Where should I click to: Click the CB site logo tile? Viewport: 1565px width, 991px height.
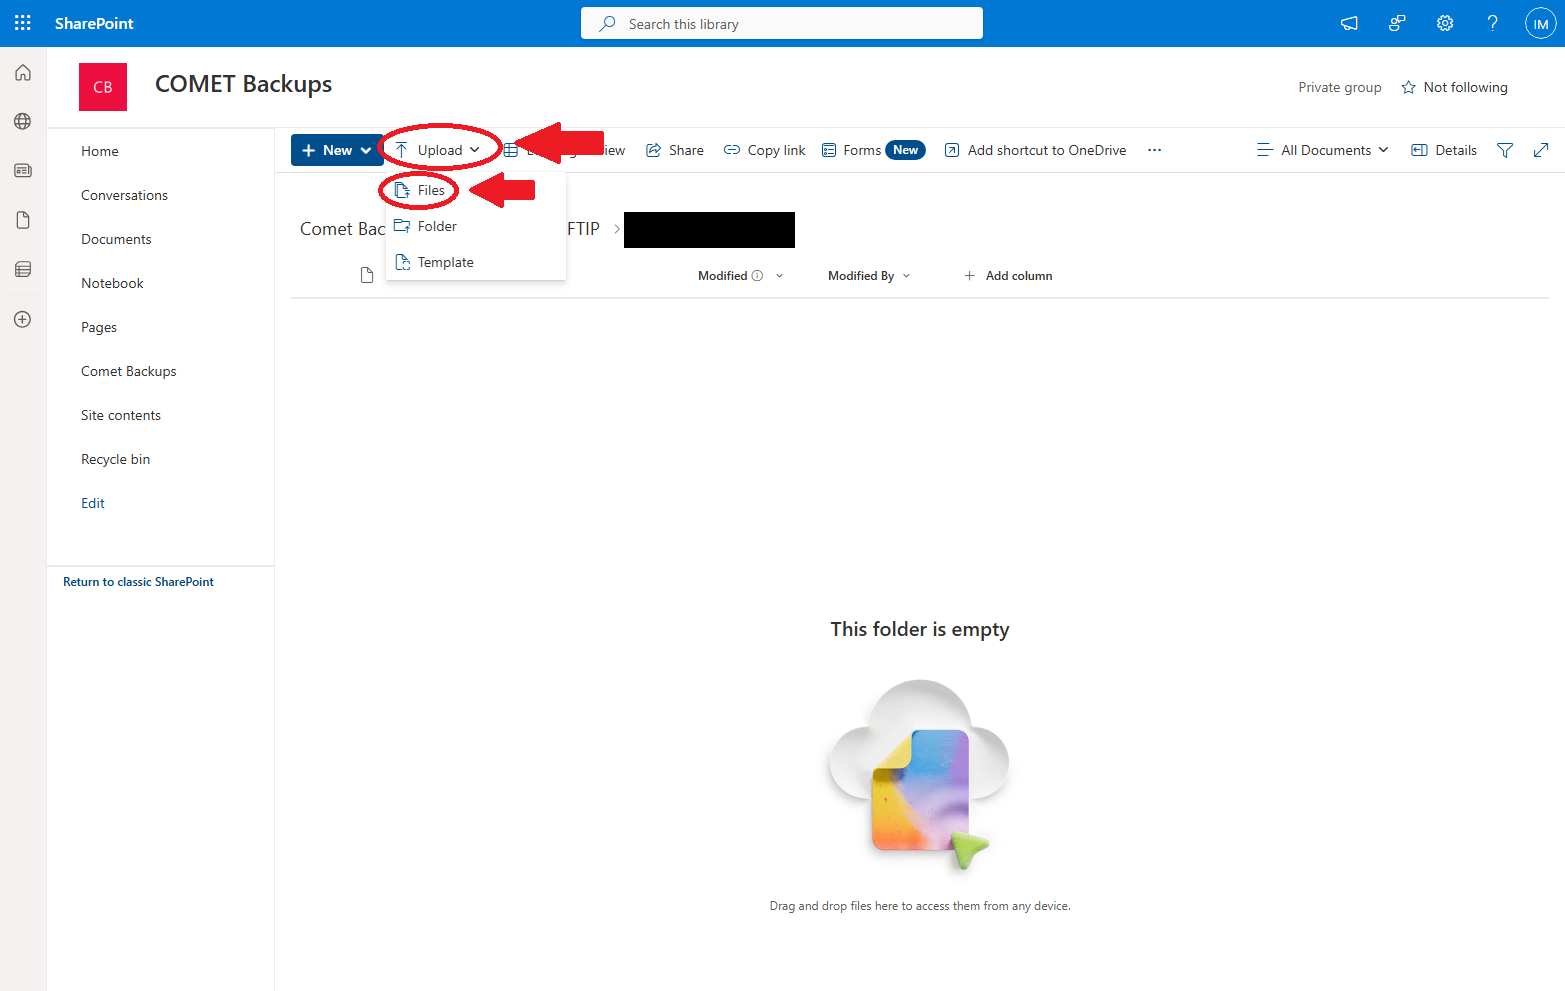click(103, 87)
